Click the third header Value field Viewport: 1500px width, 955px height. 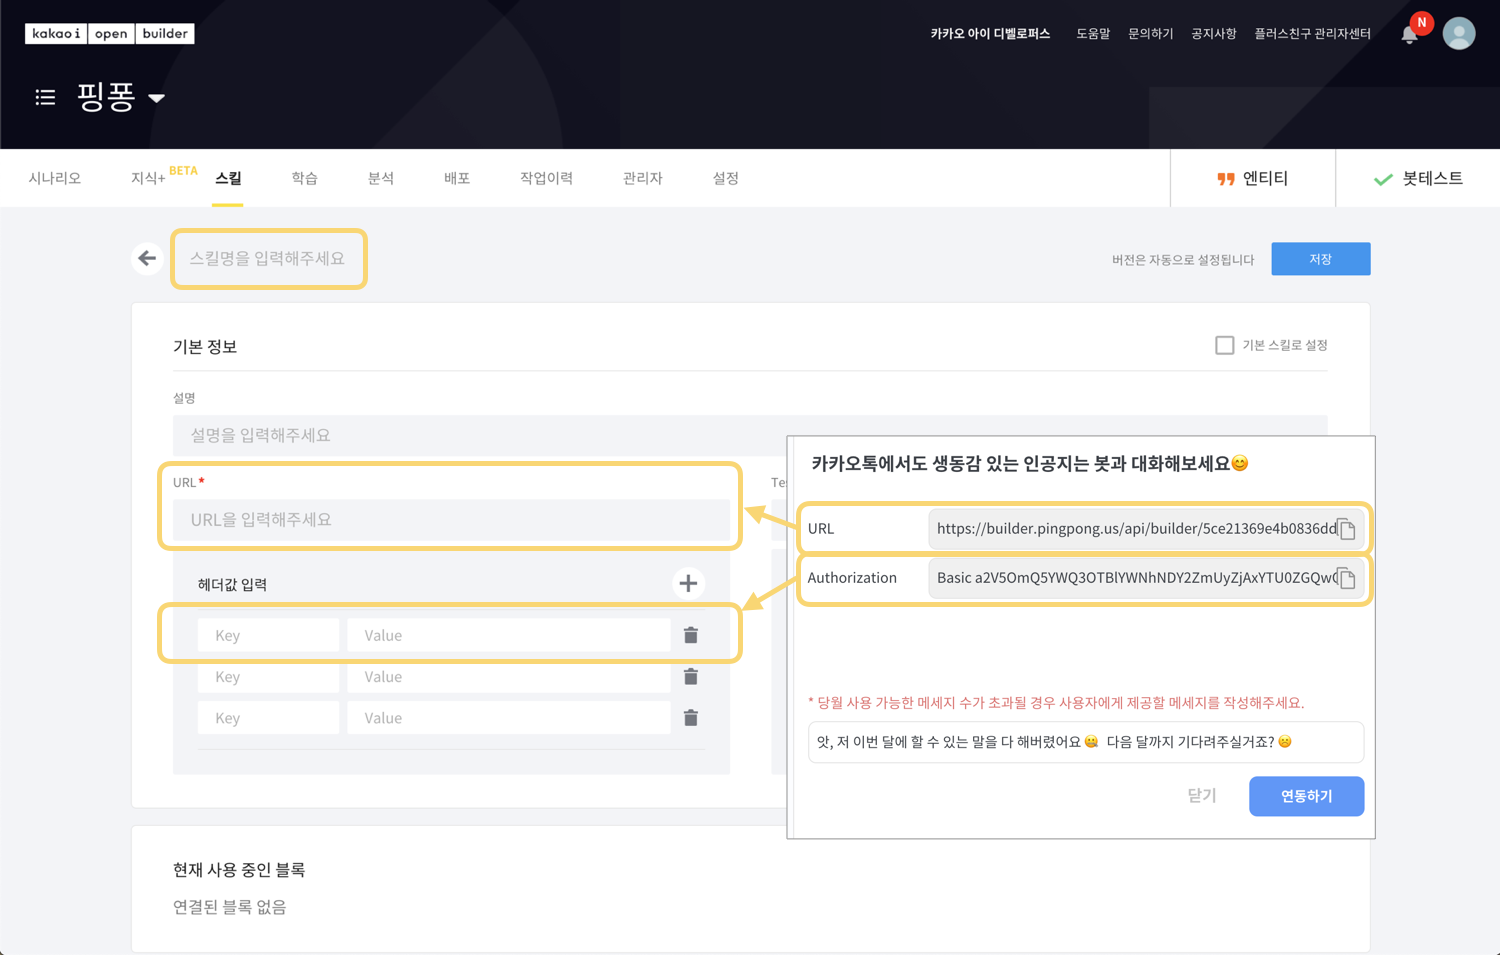coord(508,718)
